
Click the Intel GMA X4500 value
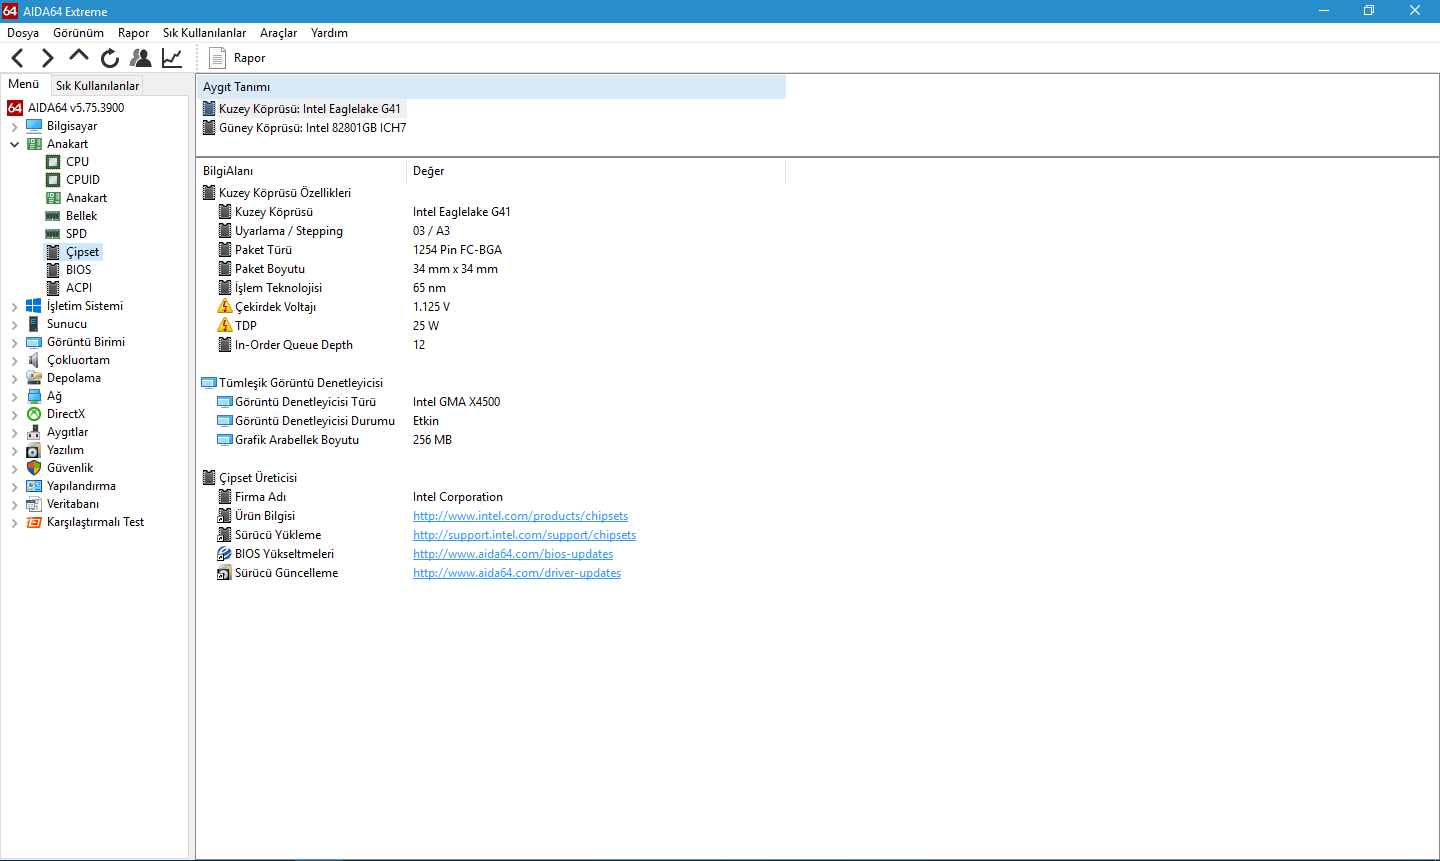[x=456, y=402]
